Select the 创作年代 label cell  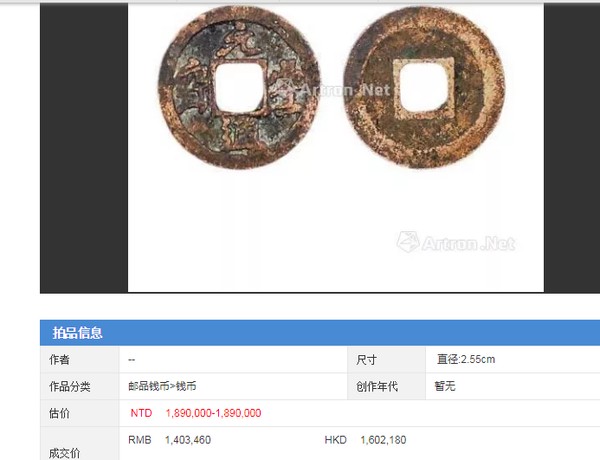pyautogui.click(x=386, y=386)
